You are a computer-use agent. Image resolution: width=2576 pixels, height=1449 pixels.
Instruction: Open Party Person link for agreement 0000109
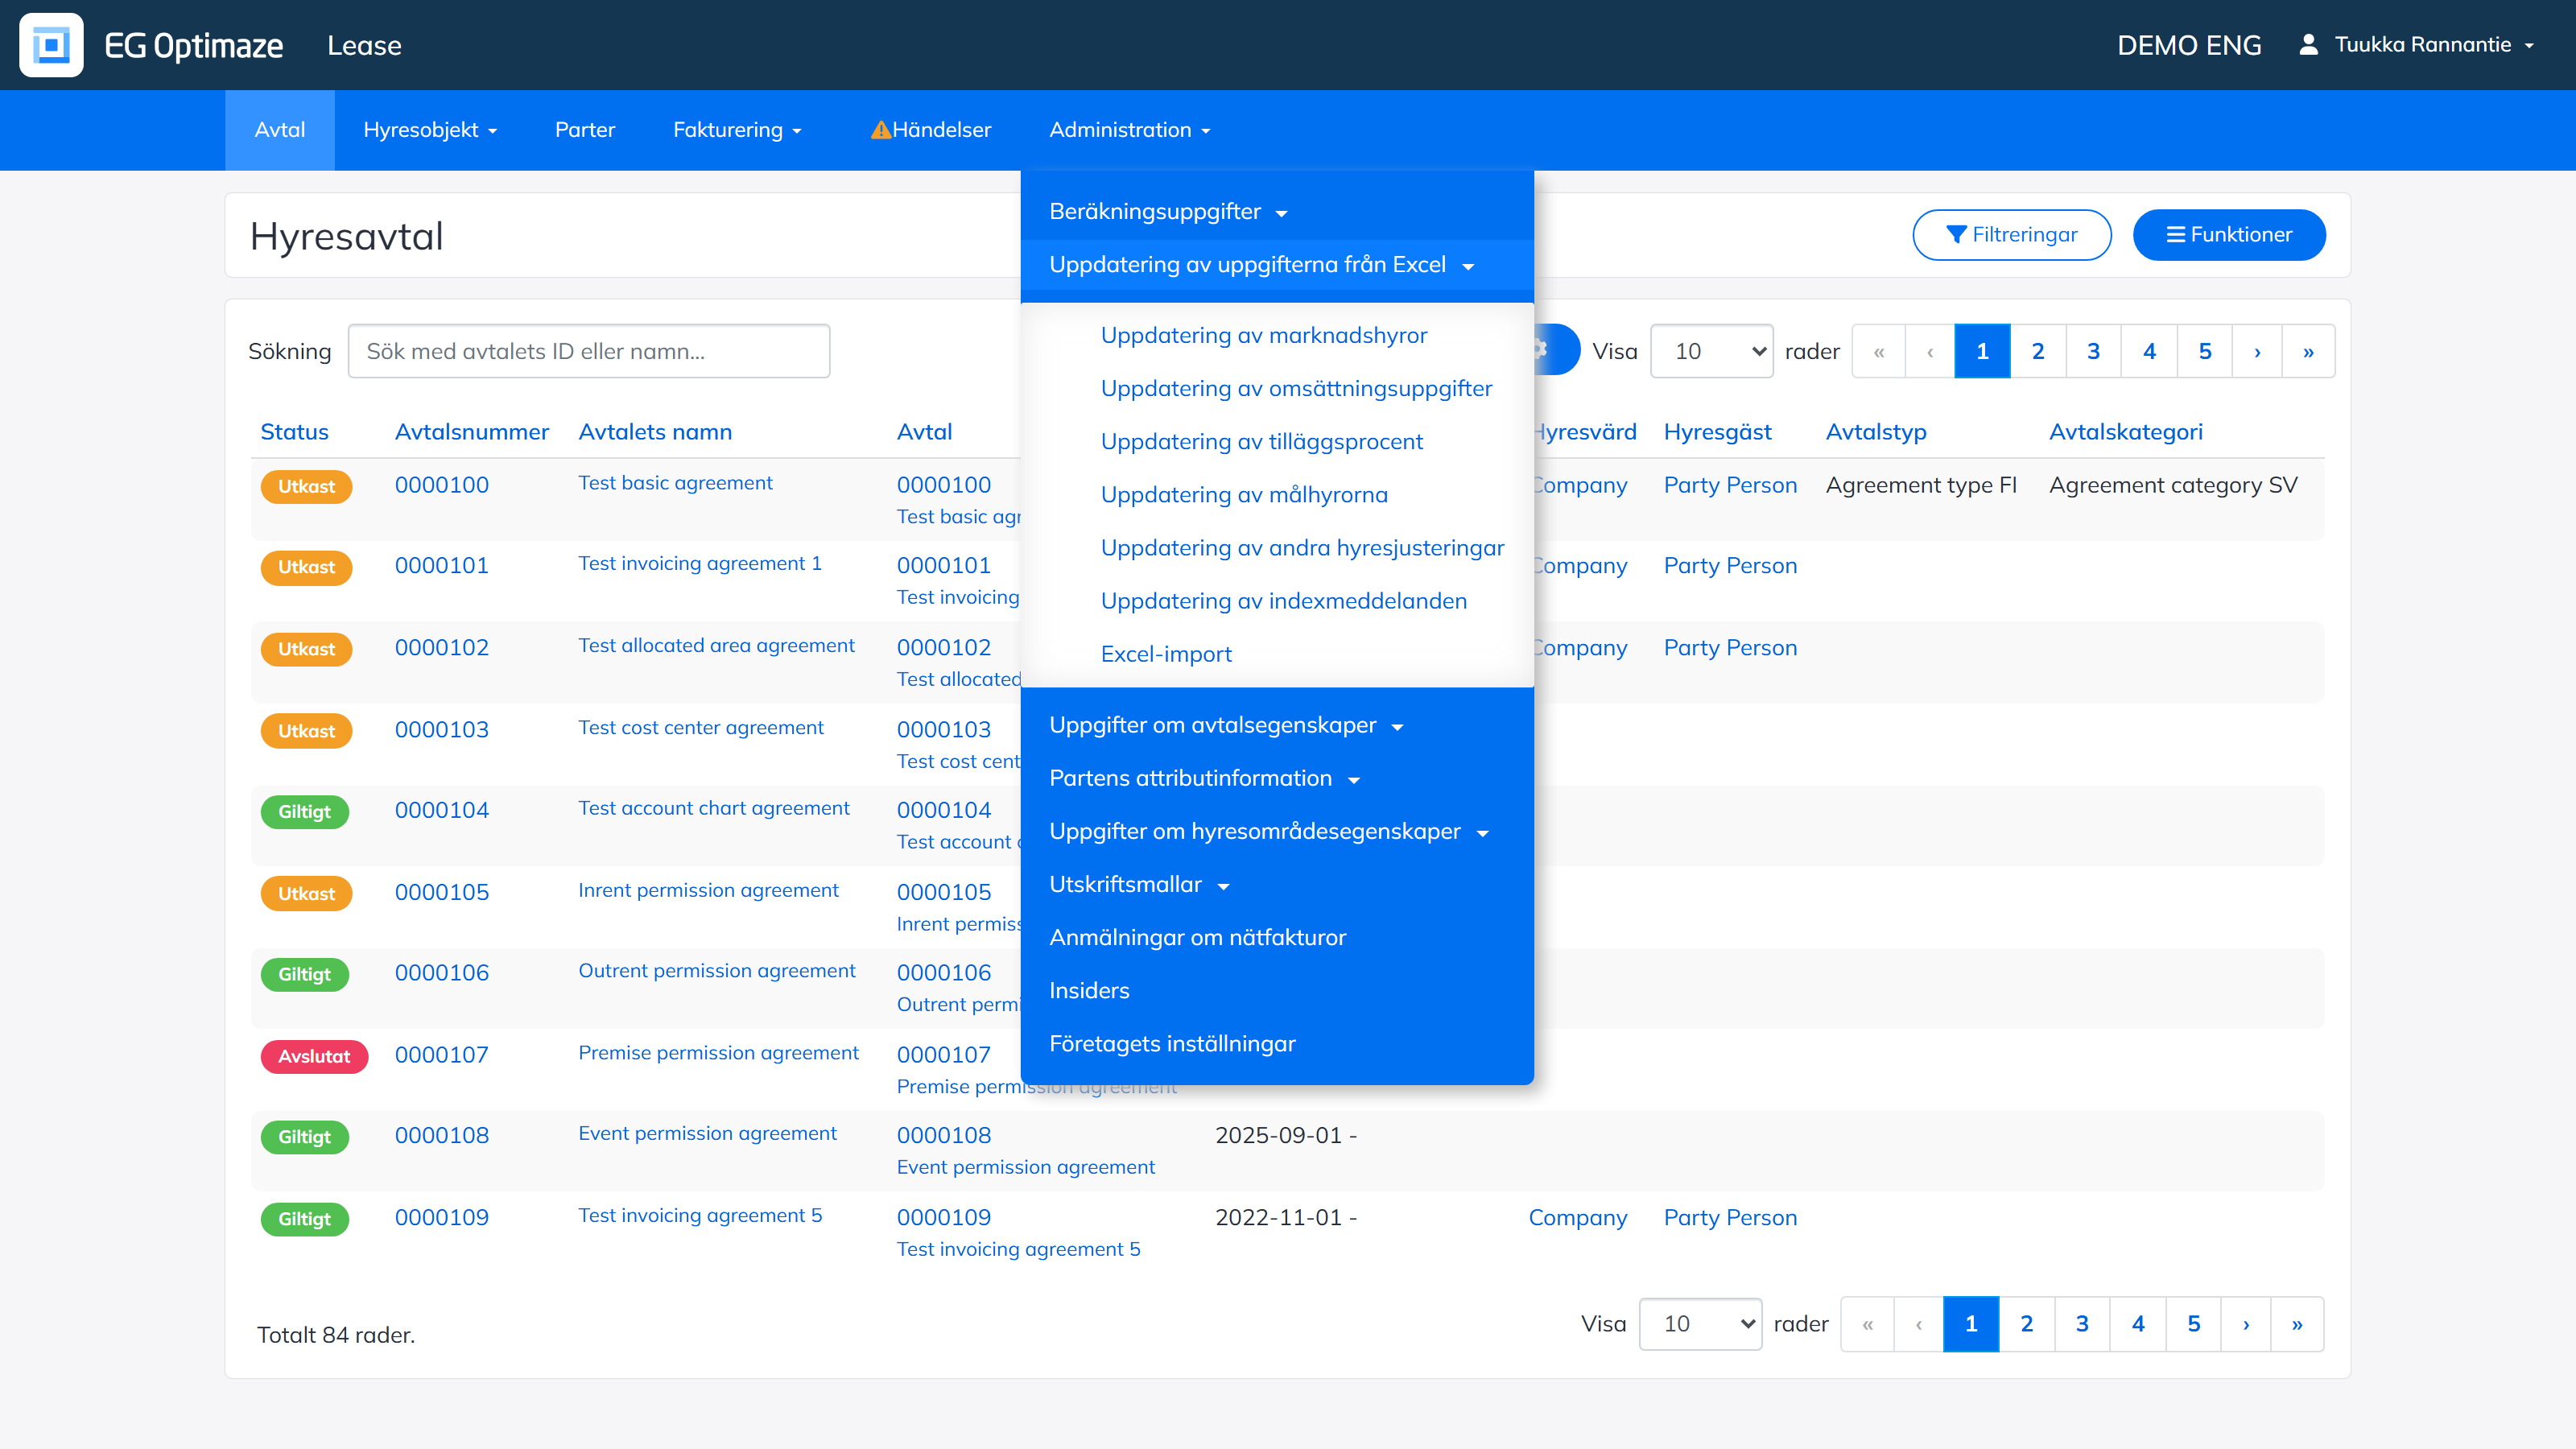(1730, 1218)
